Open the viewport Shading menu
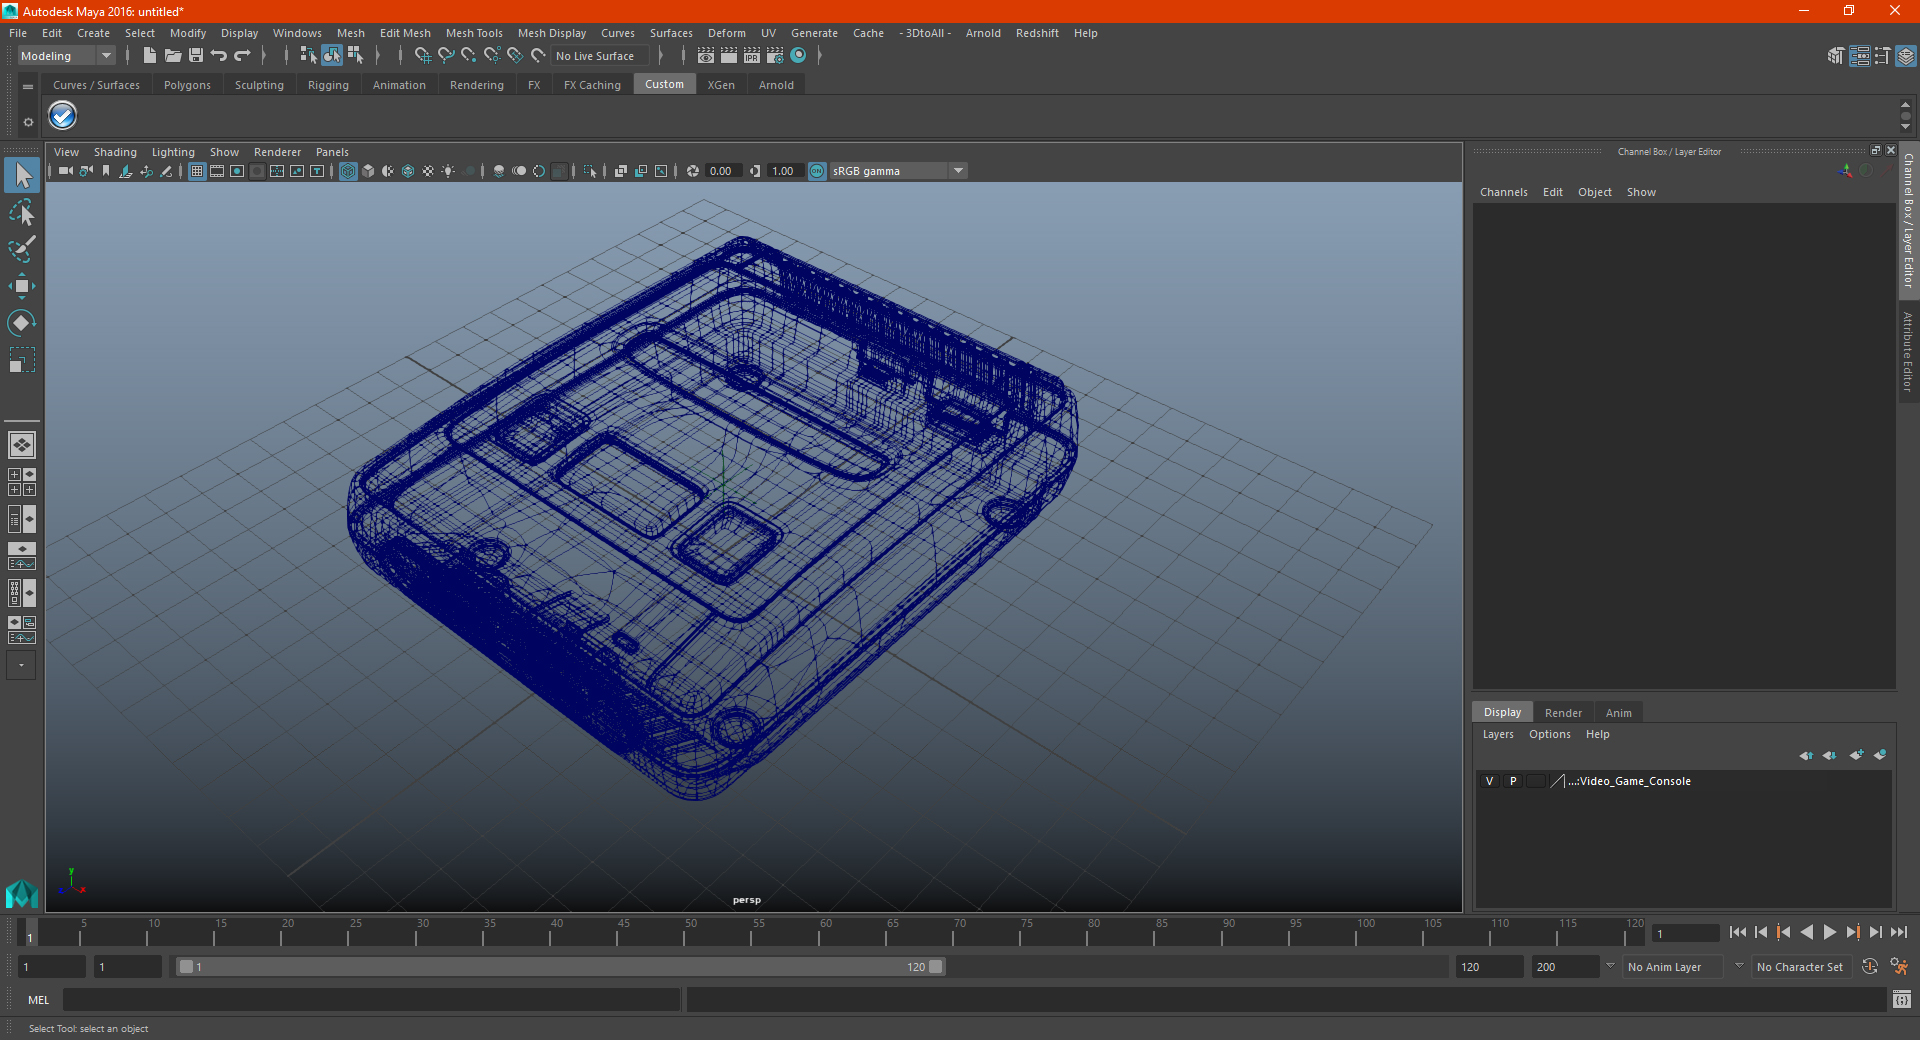 tap(115, 152)
